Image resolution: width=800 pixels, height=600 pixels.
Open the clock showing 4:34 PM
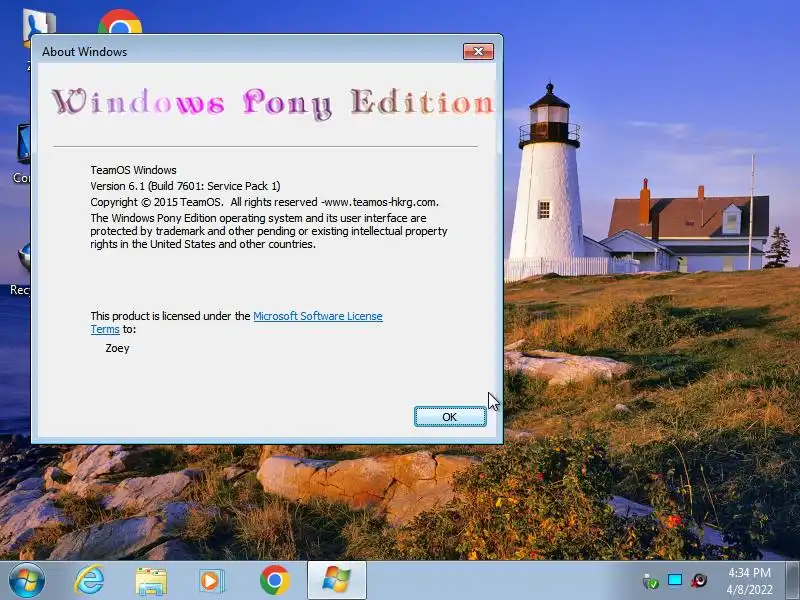click(749, 581)
